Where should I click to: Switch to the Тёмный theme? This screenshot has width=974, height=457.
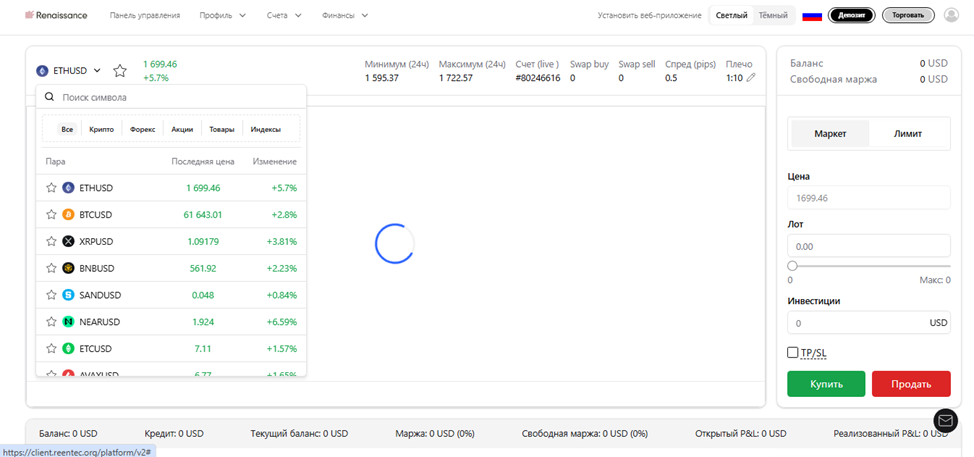[x=773, y=16]
